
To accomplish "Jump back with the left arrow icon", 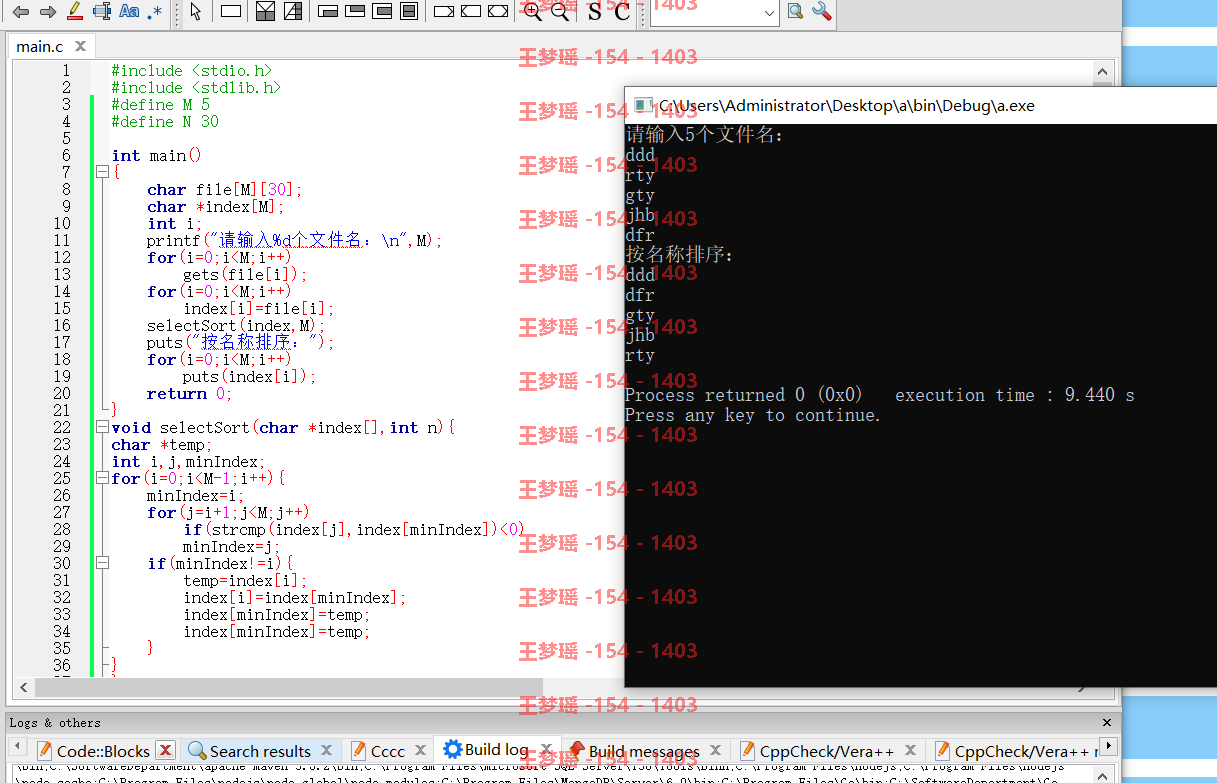I will coord(20,12).
